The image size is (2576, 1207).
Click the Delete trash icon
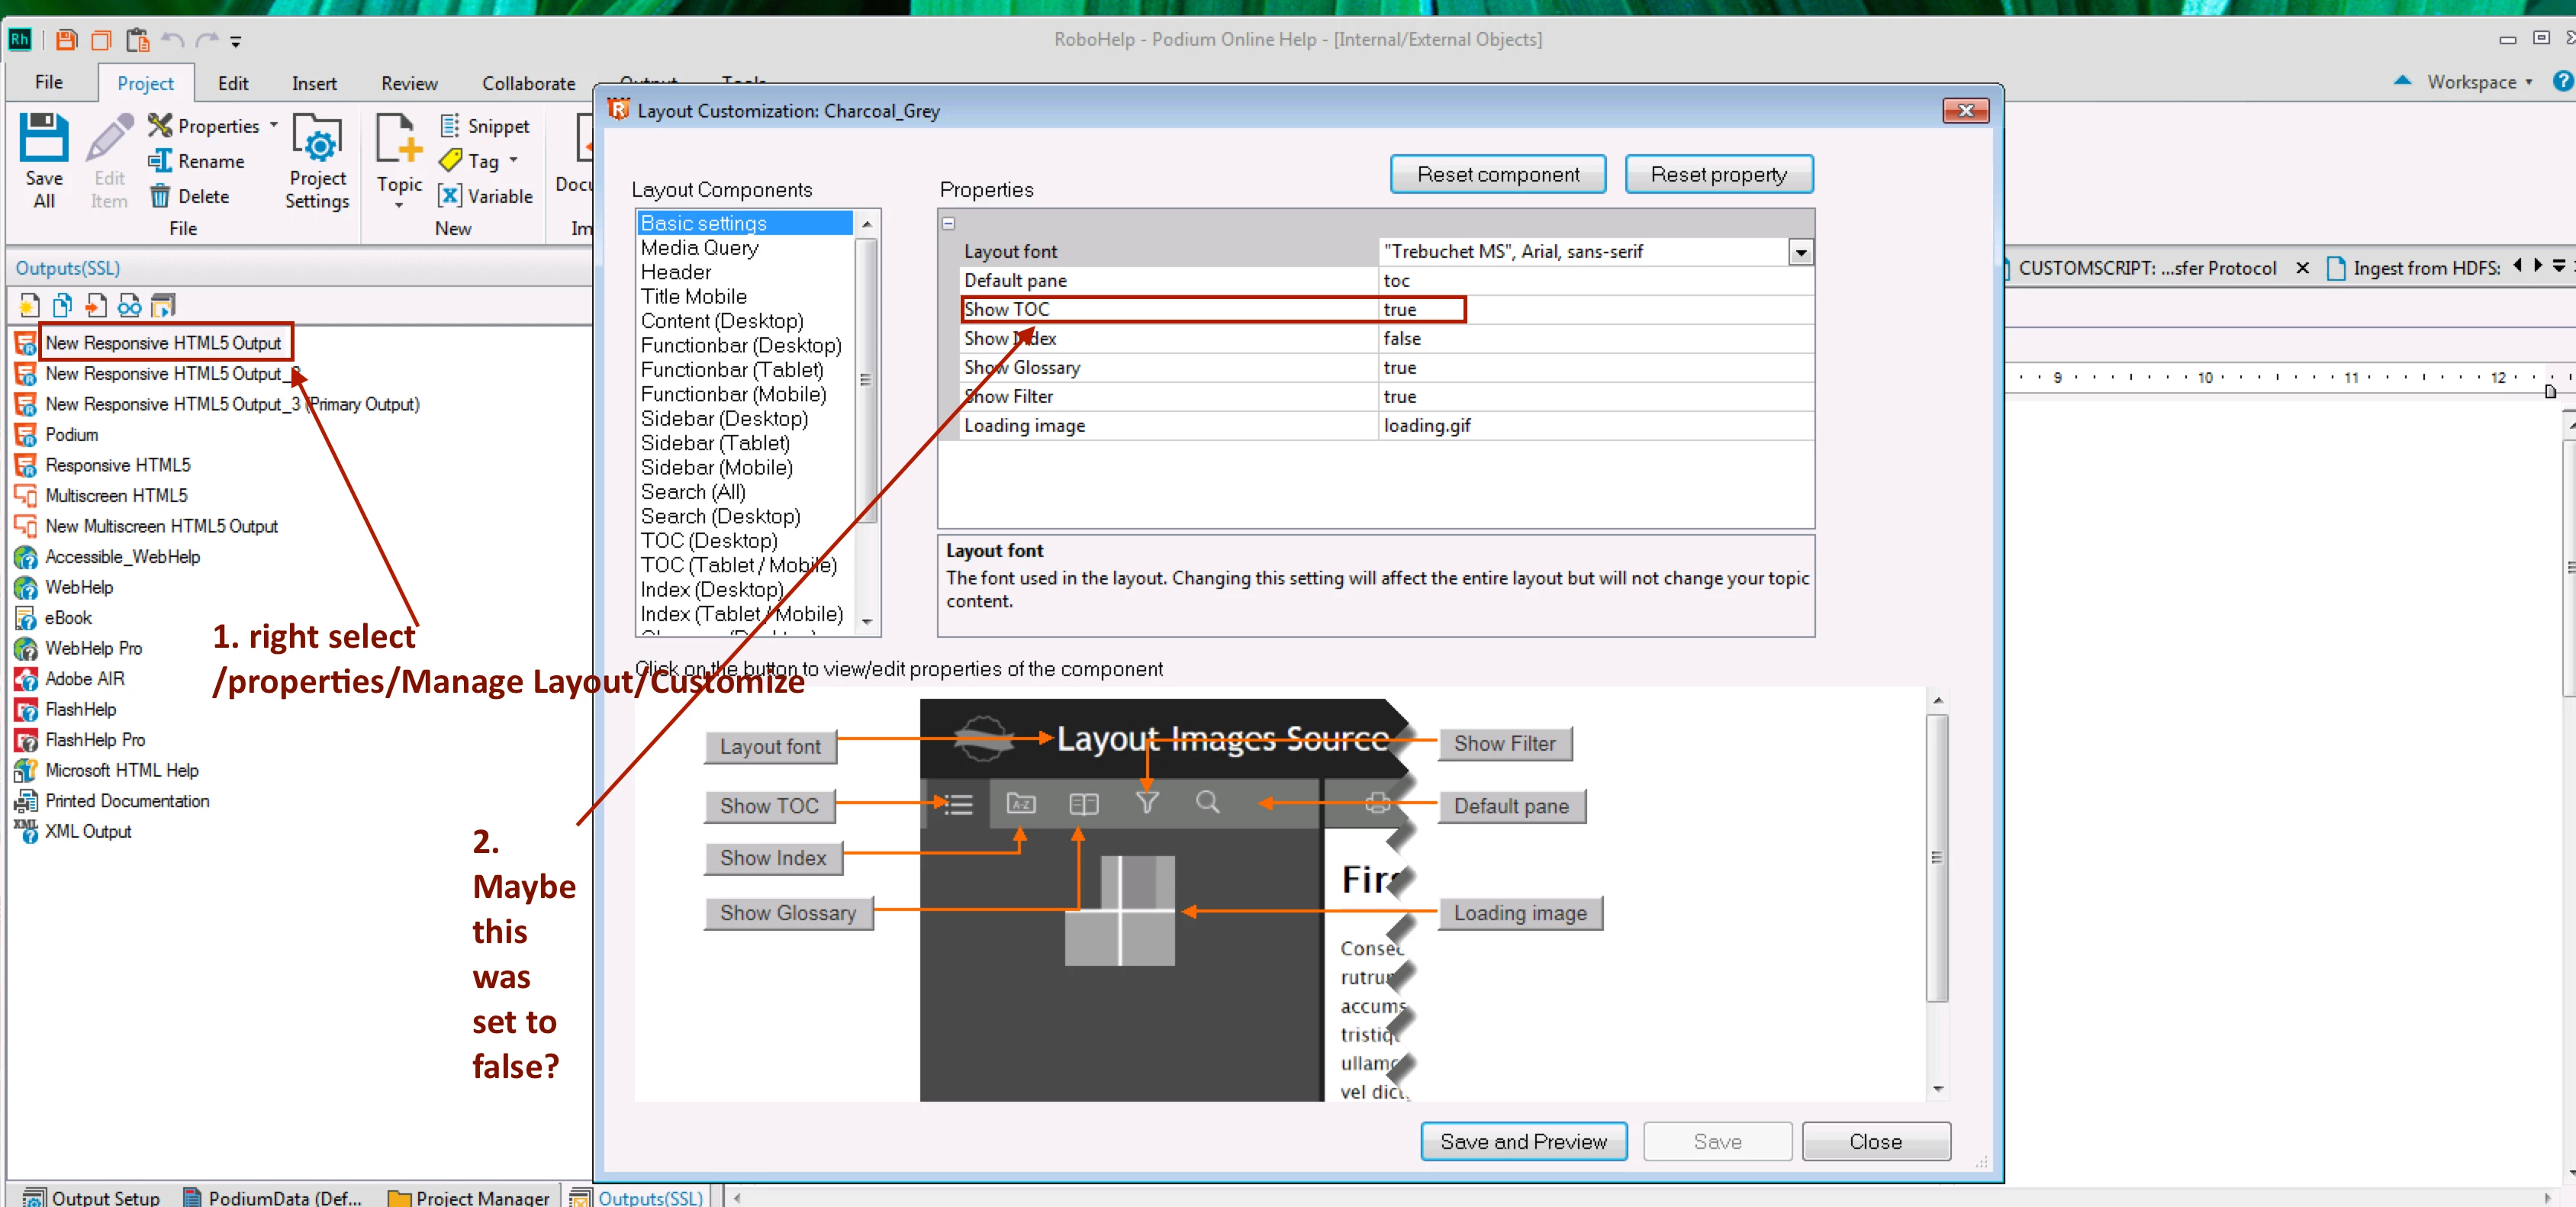(160, 196)
